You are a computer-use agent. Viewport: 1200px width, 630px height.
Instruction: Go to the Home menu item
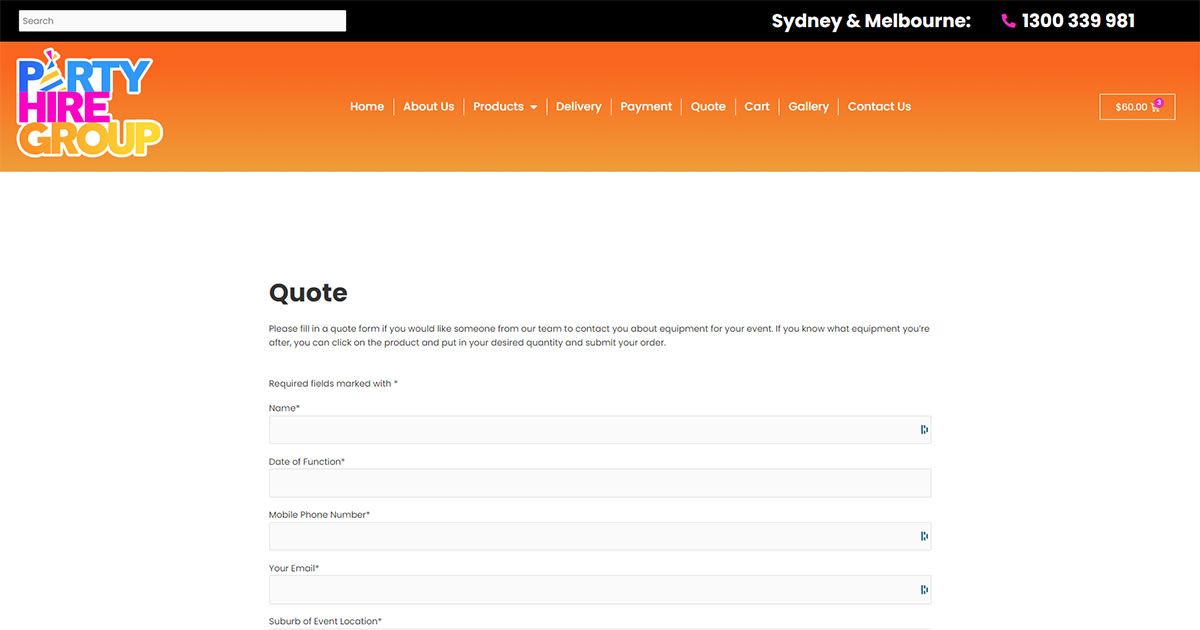pyautogui.click(x=367, y=106)
